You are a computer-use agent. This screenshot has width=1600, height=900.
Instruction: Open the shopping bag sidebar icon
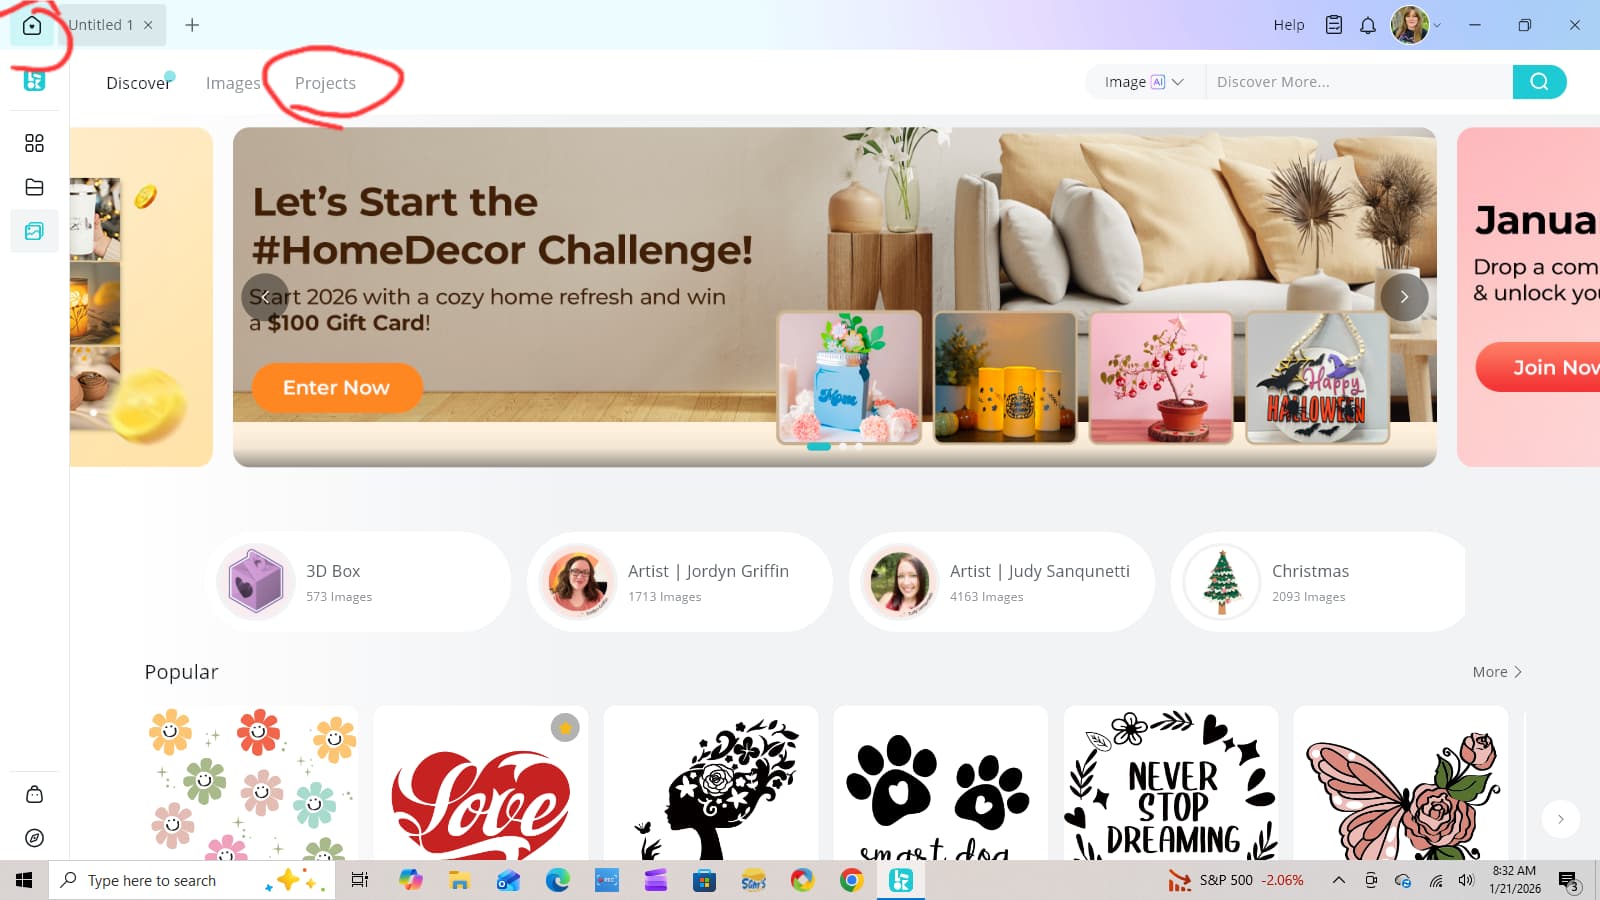(34, 794)
